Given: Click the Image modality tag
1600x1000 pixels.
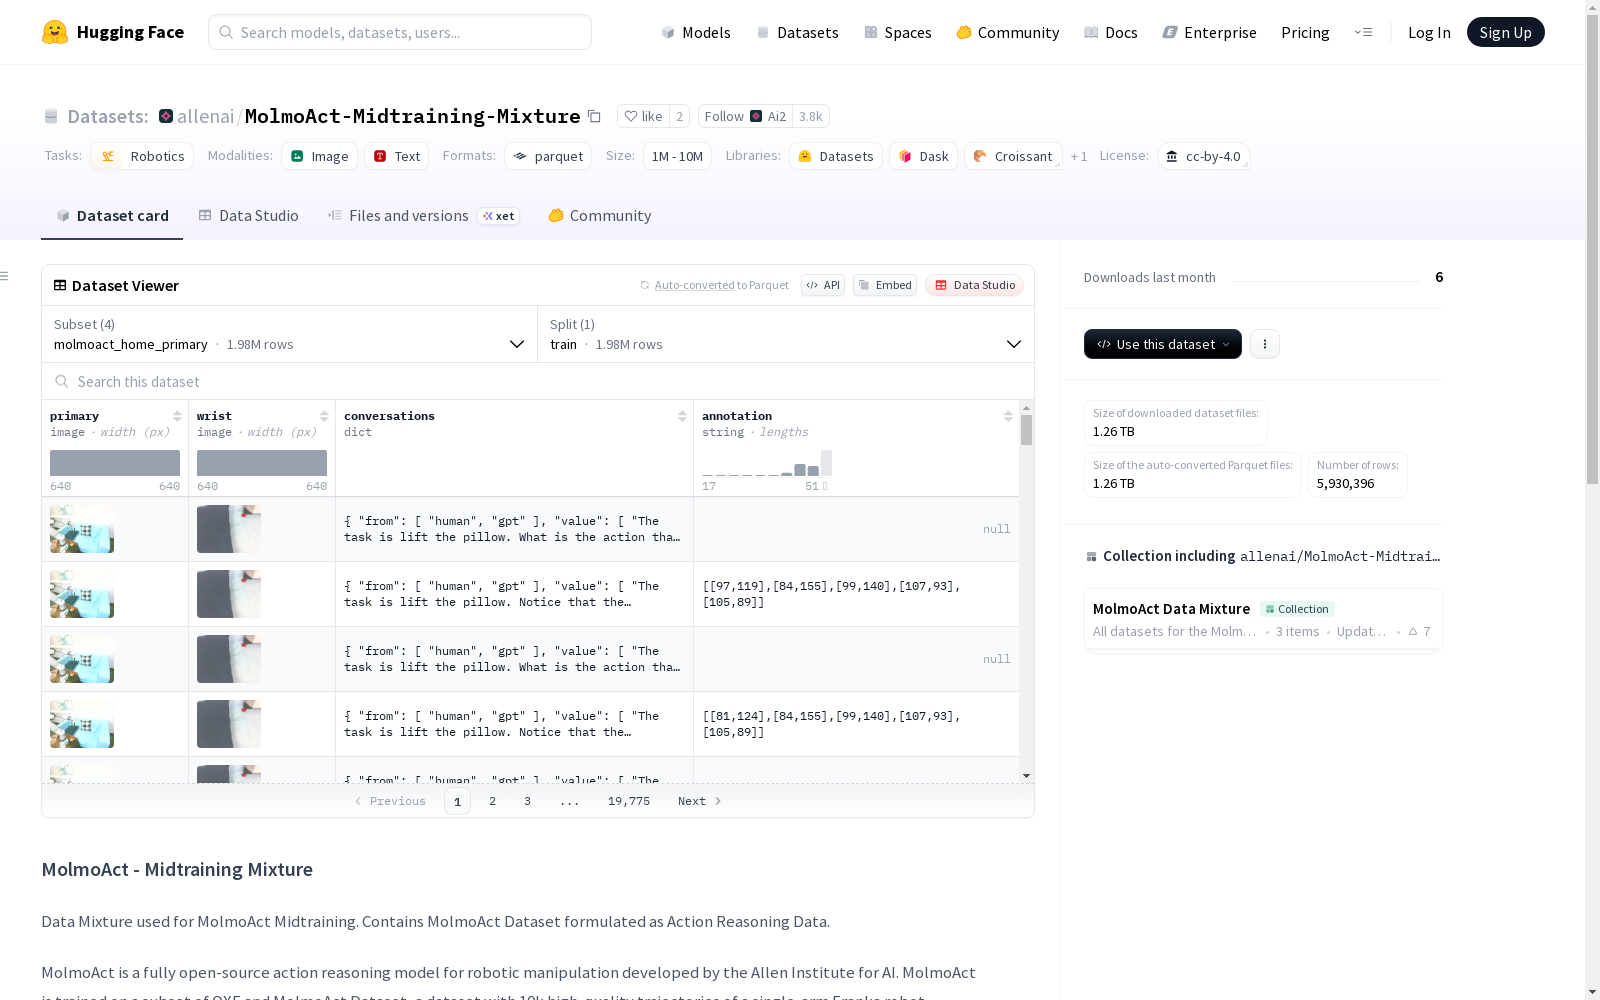Looking at the screenshot, I should (x=320, y=156).
